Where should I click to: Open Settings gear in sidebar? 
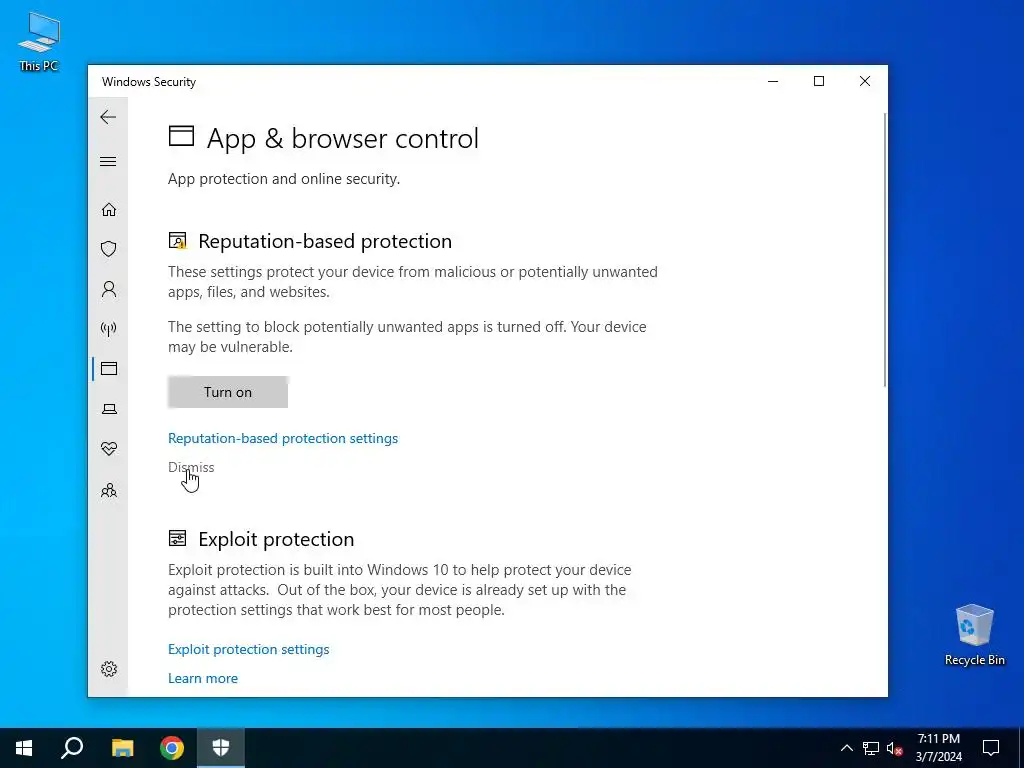tap(108, 669)
